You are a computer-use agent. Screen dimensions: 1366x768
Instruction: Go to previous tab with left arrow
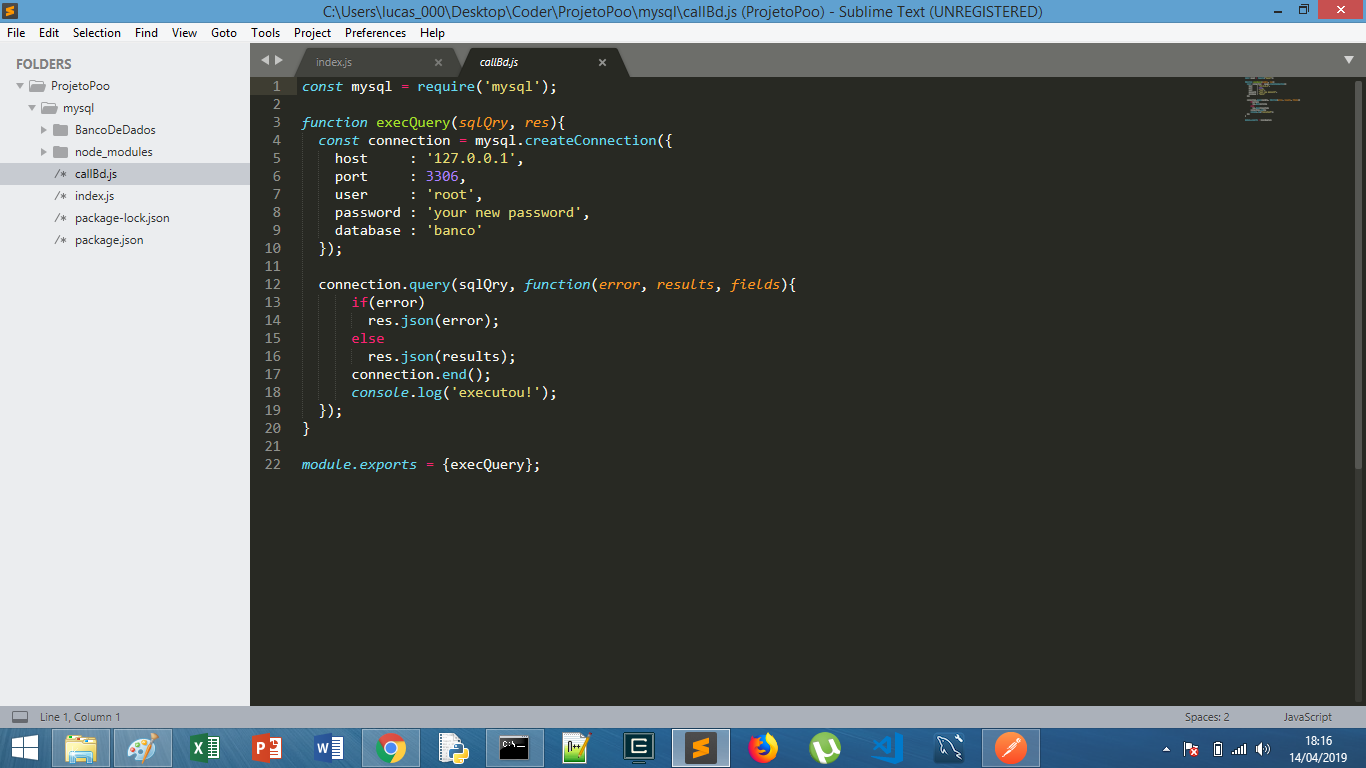(265, 60)
